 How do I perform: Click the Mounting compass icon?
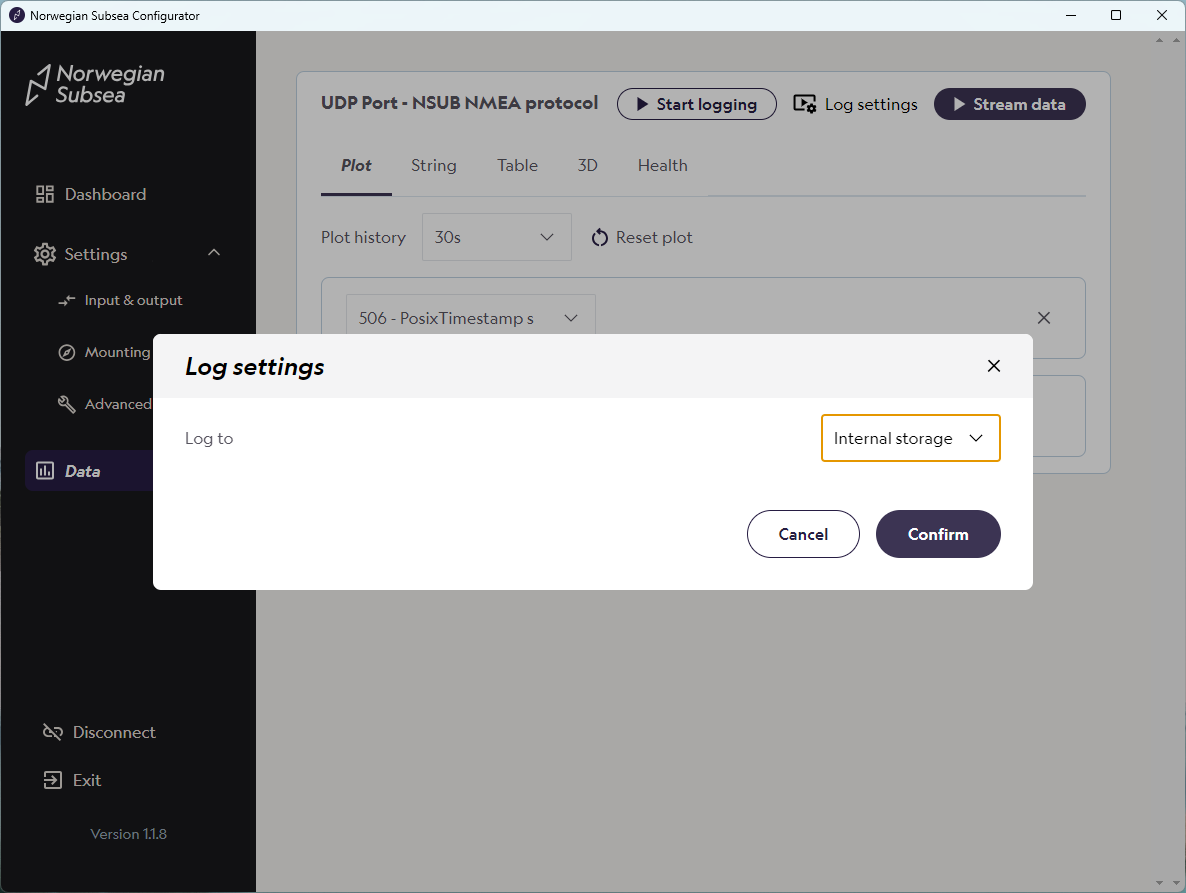67,352
